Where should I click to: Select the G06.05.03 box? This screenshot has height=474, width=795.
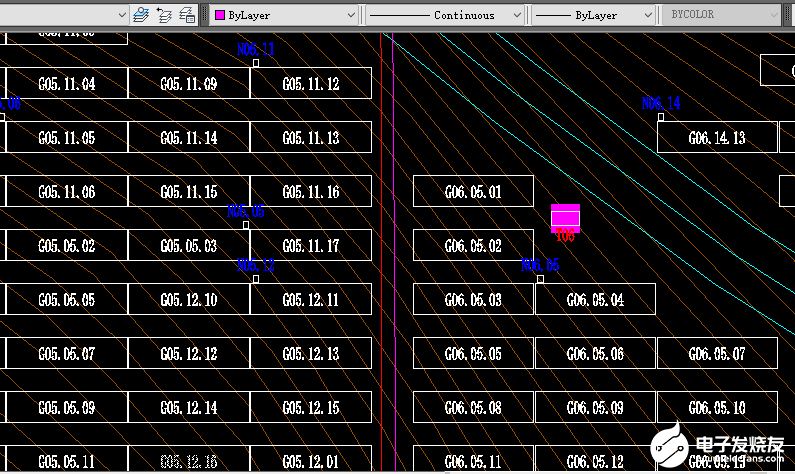pyautogui.click(x=473, y=299)
